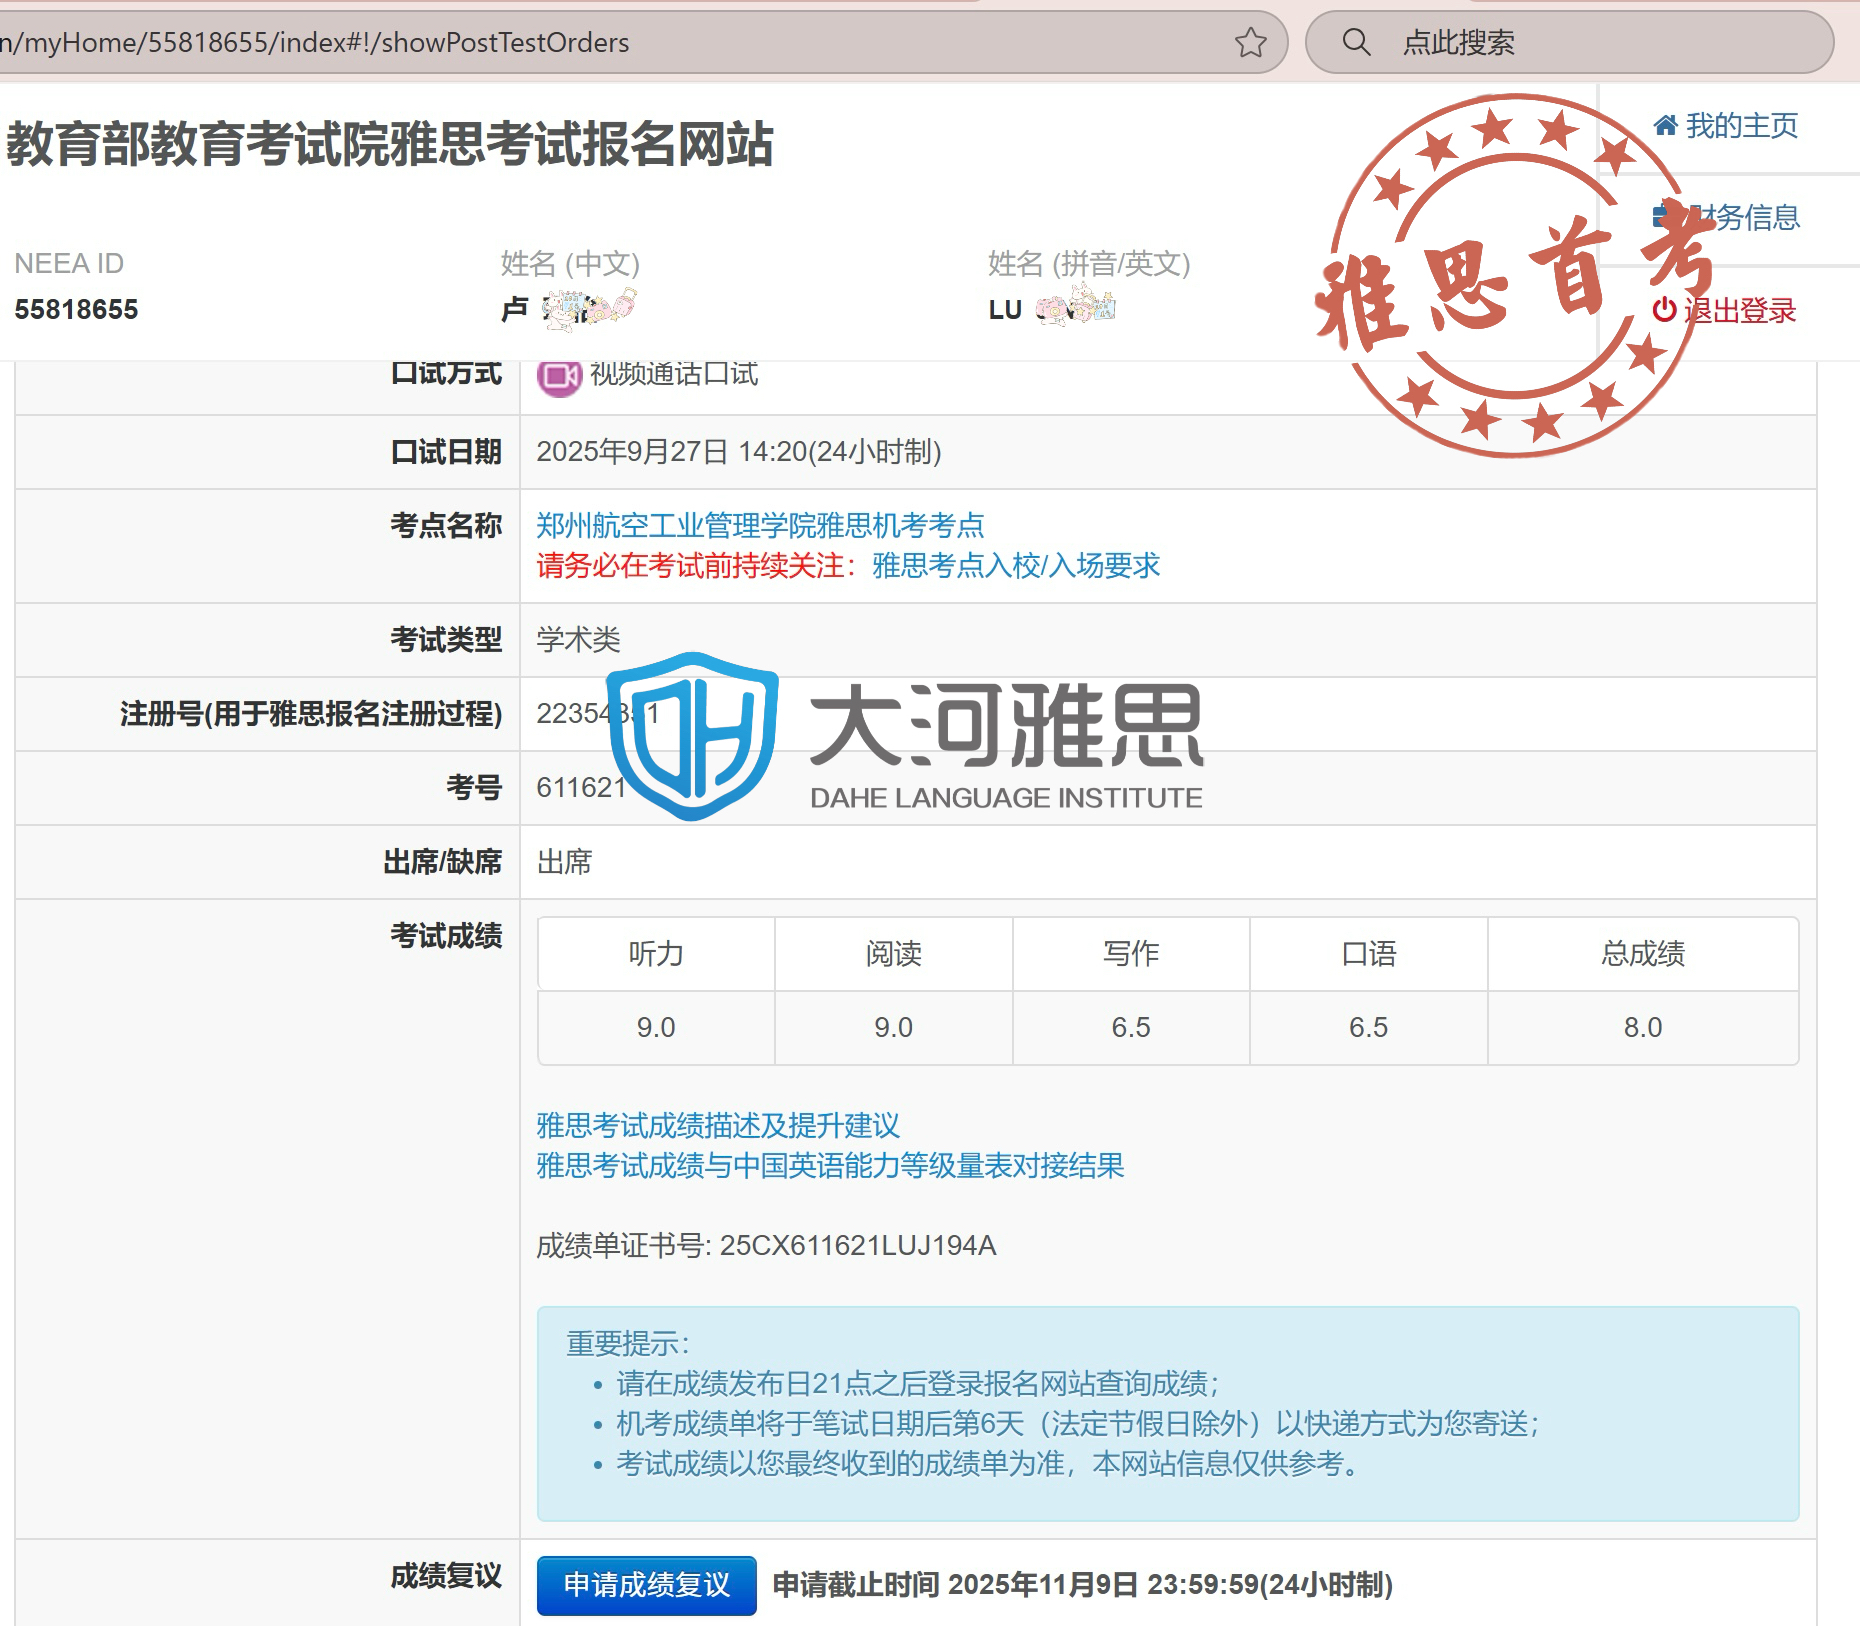Click the 申请成绩复议 button
Image resolution: width=1860 pixels, height=1626 pixels.
(x=646, y=1585)
